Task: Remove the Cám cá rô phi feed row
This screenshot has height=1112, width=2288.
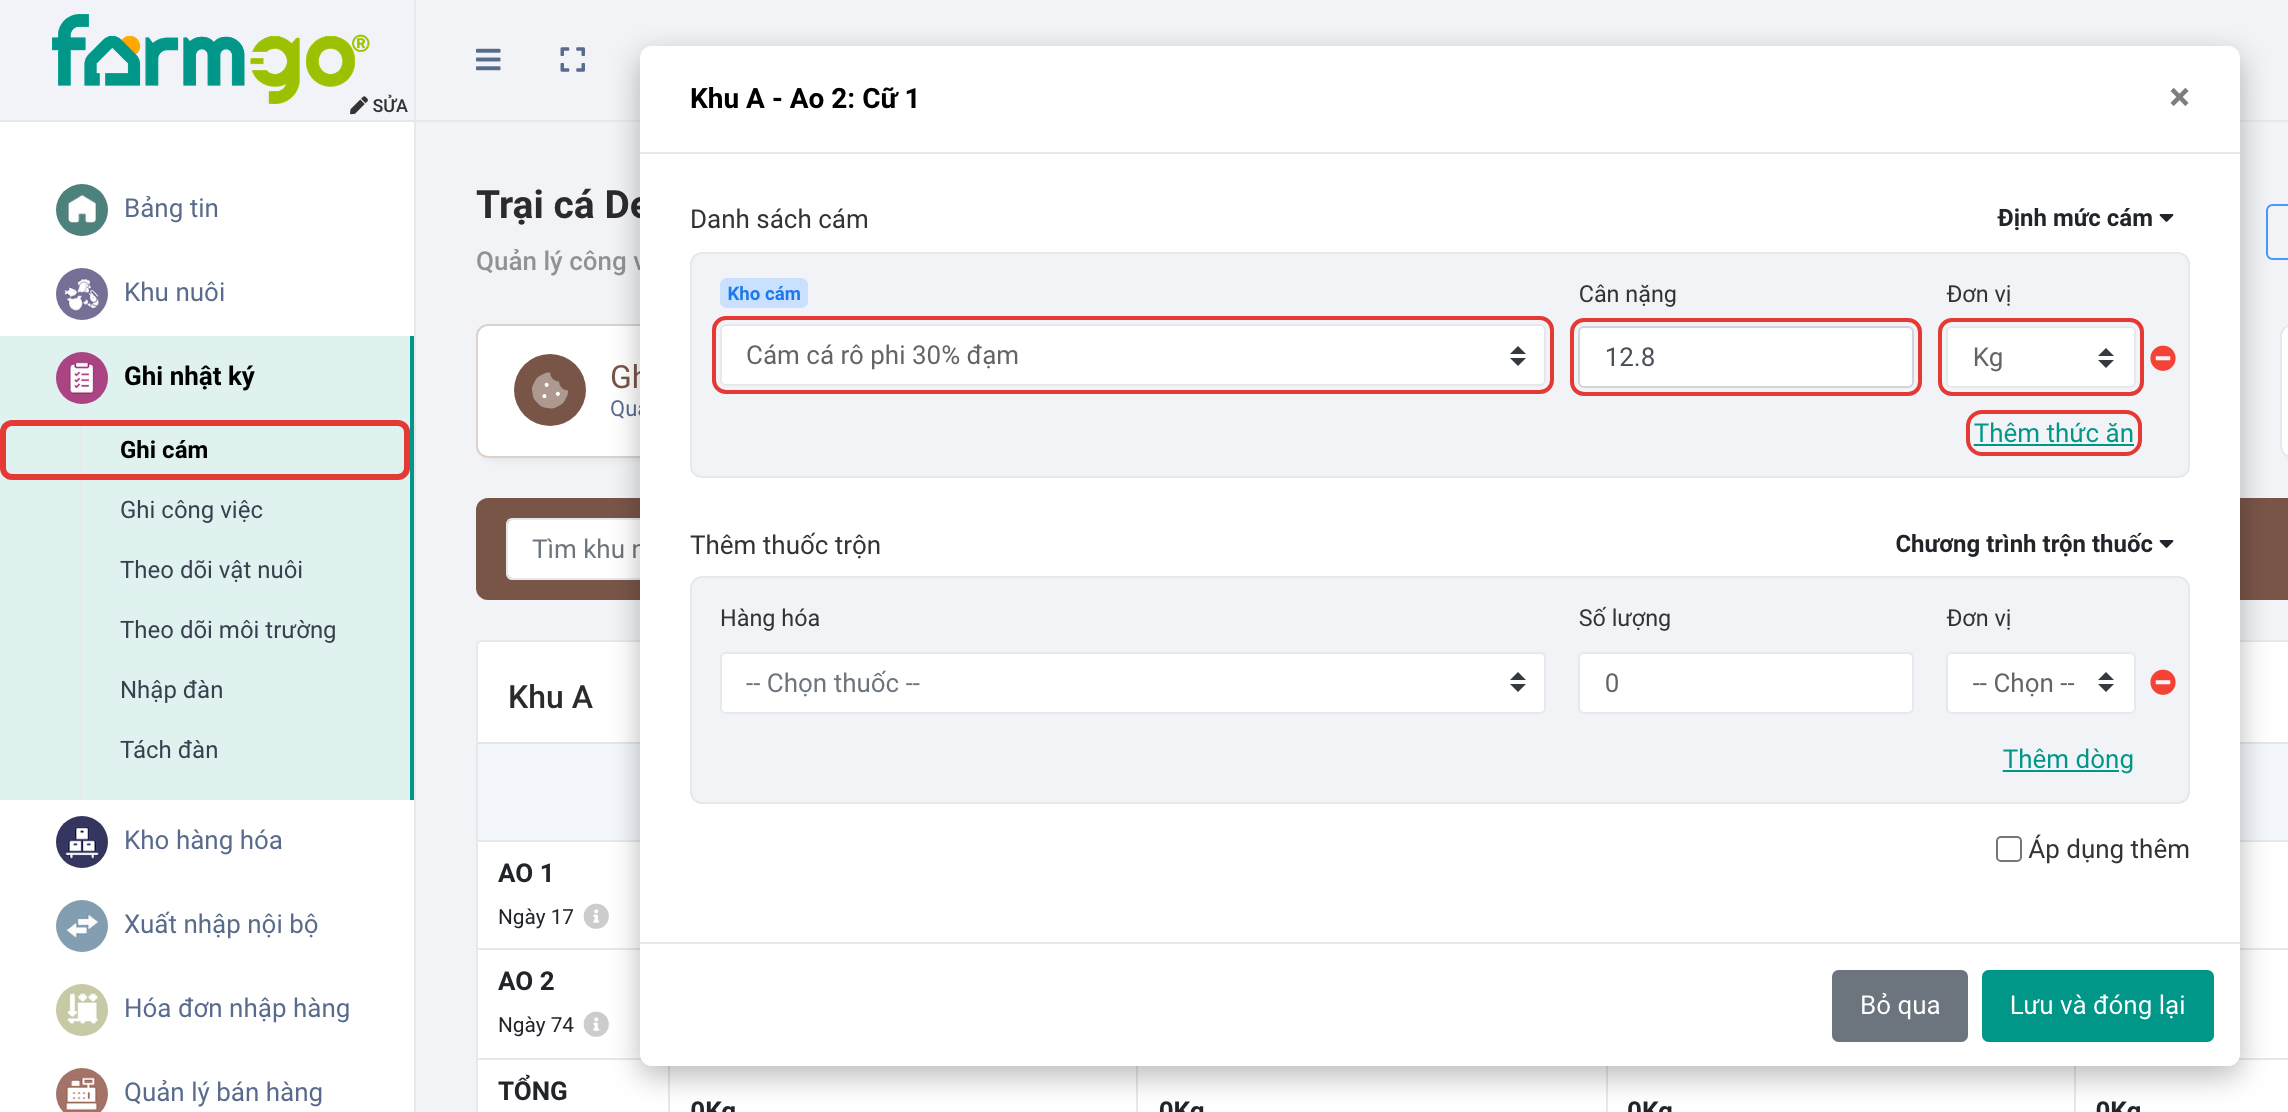Action: coord(2163,358)
